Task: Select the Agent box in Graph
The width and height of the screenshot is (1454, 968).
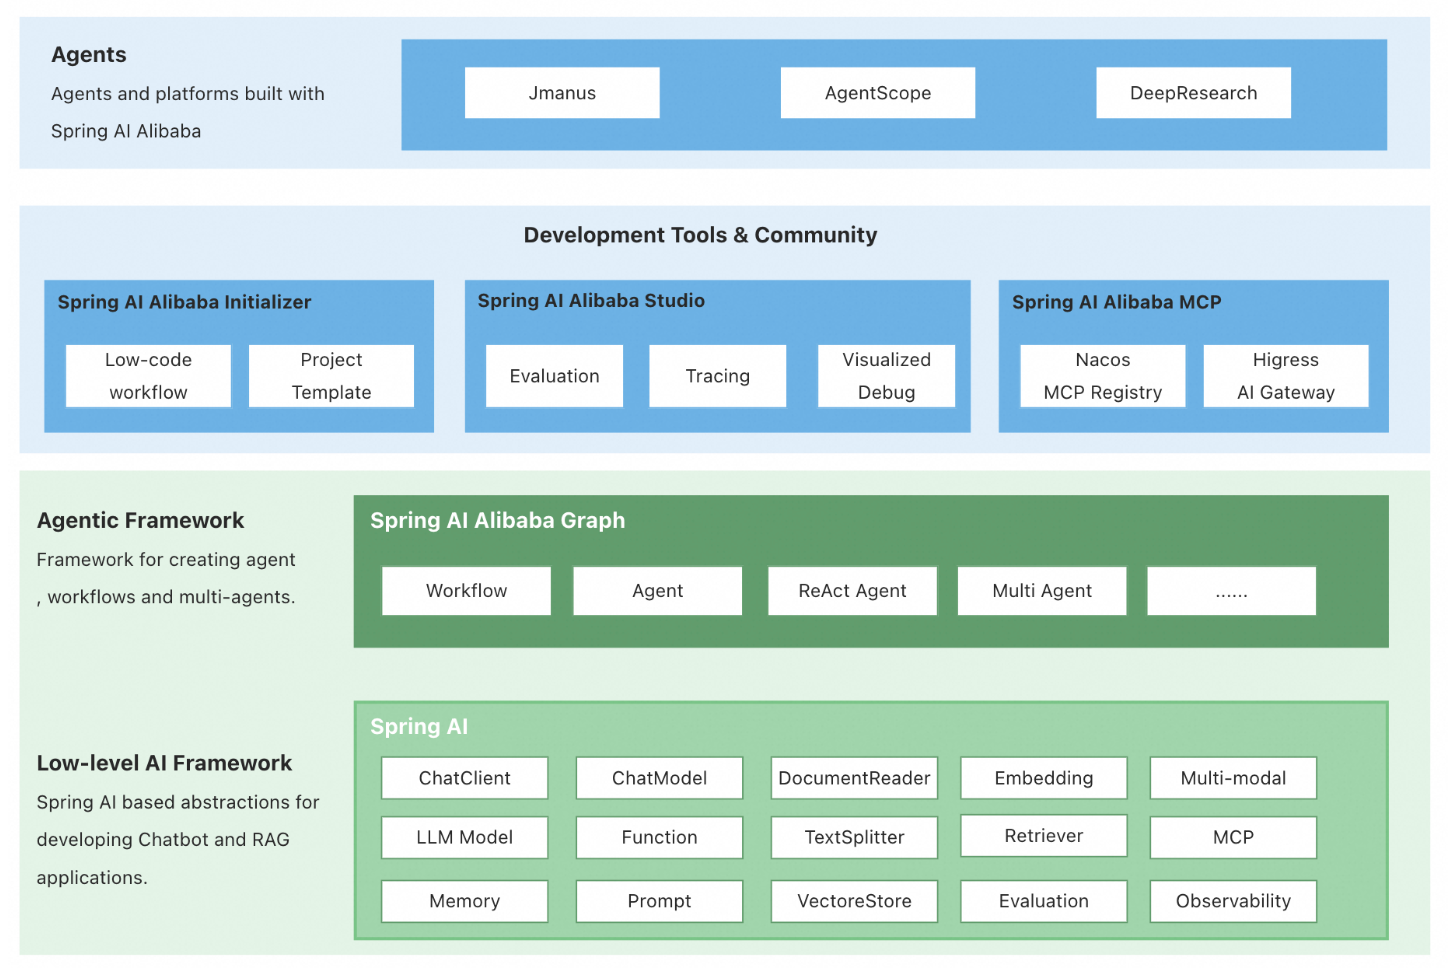Action: [x=657, y=591]
